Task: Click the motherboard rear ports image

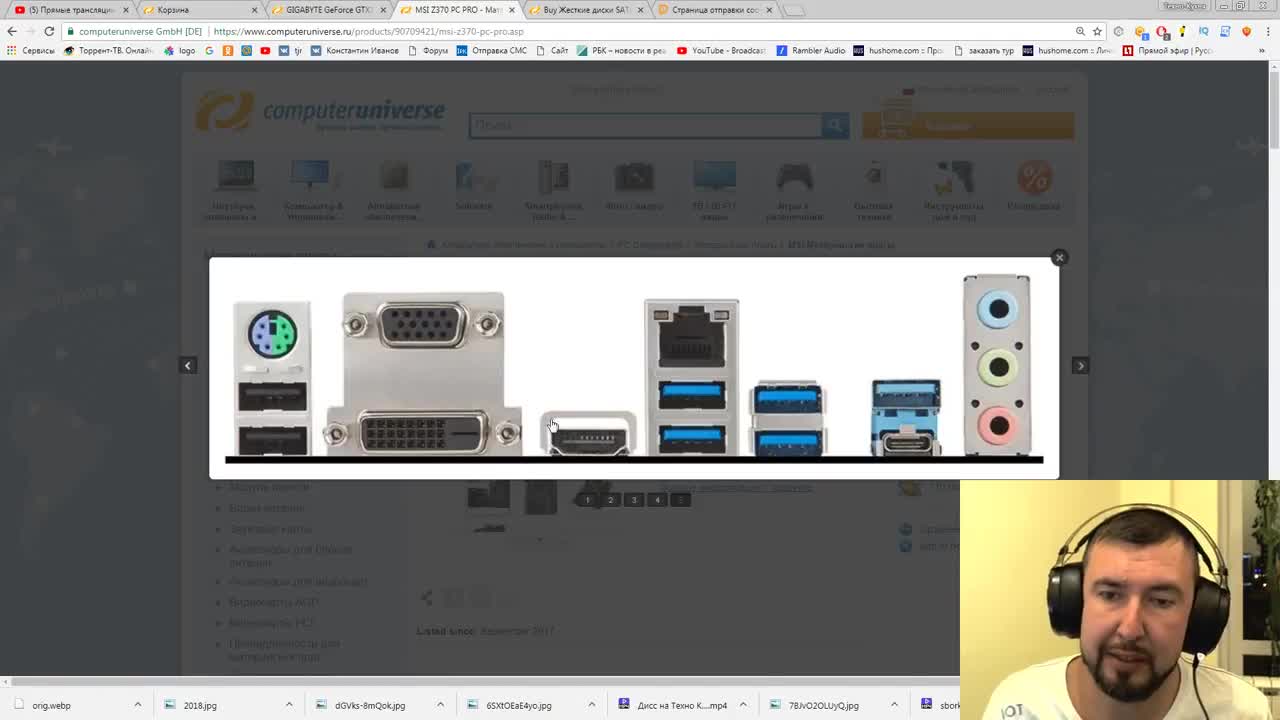Action: click(x=634, y=368)
